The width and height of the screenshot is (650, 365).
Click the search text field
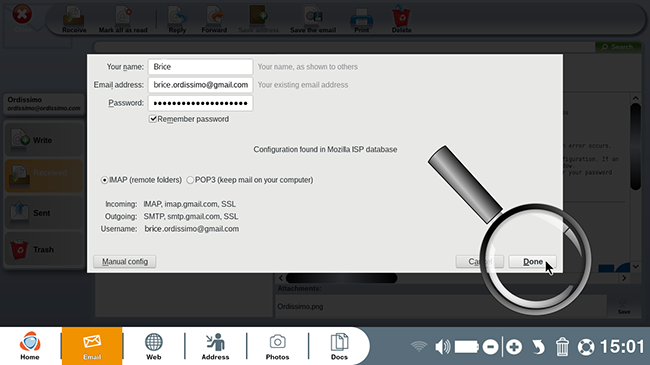coord(345,47)
